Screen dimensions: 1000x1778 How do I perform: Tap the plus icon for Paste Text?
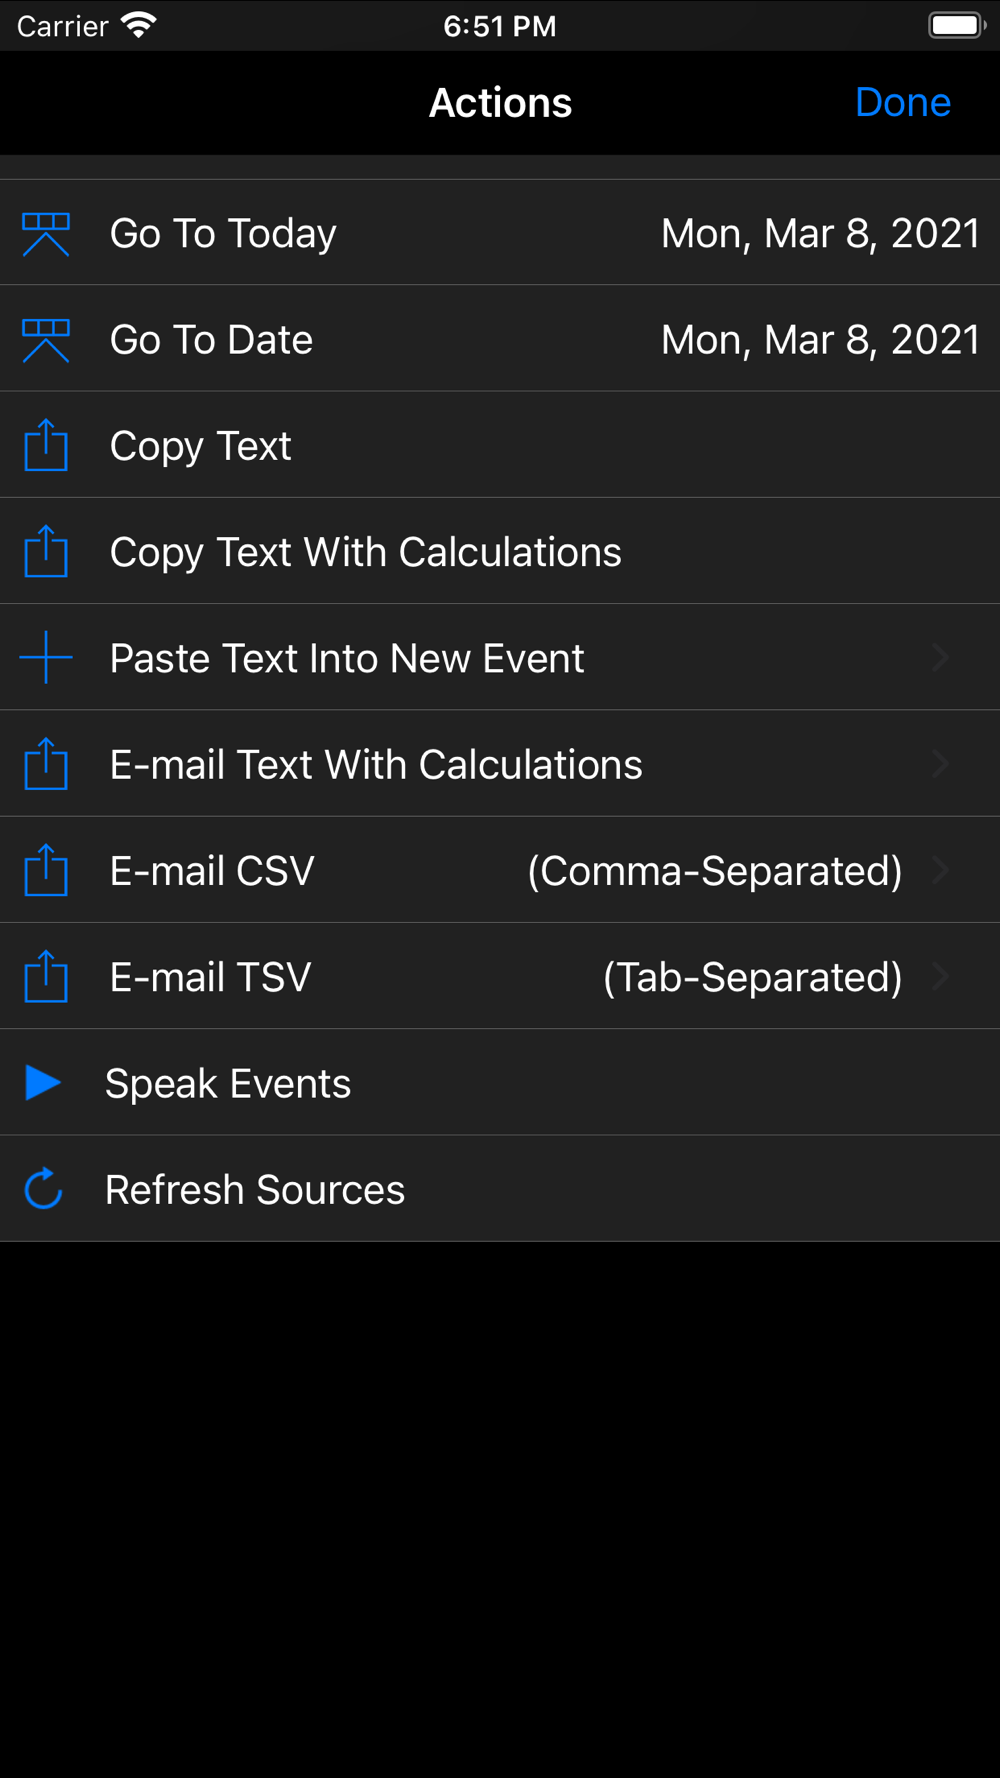tap(46, 658)
